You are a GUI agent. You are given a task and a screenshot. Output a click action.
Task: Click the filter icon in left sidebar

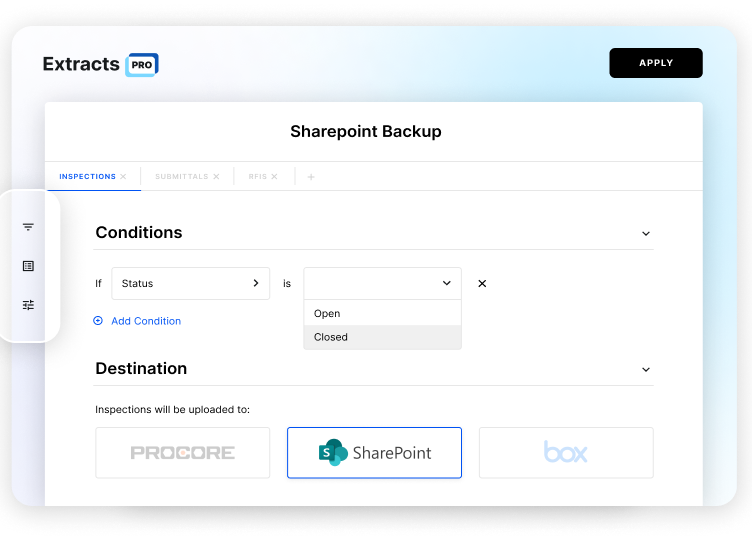coord(28,227)
